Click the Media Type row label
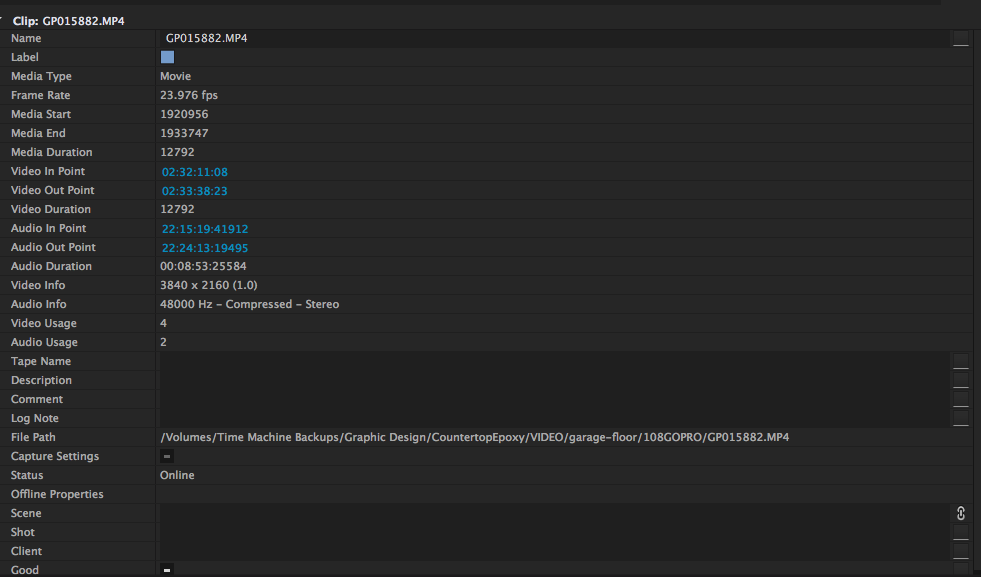This screenshot has height=577, width=981. click(41, 76)
